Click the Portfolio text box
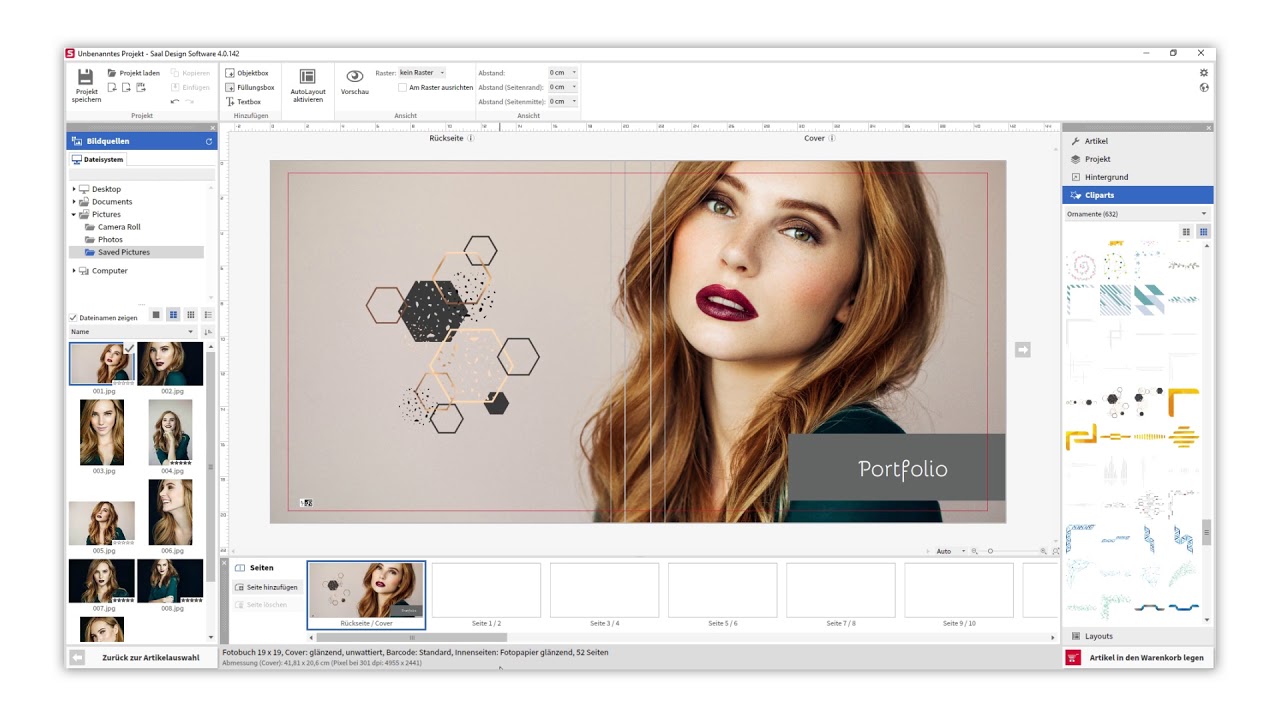1280x720 pixels. click(x=896, y=467)
